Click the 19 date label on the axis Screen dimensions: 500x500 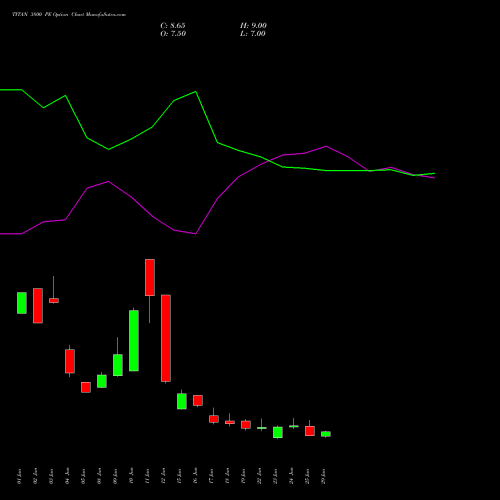(244, 476)
